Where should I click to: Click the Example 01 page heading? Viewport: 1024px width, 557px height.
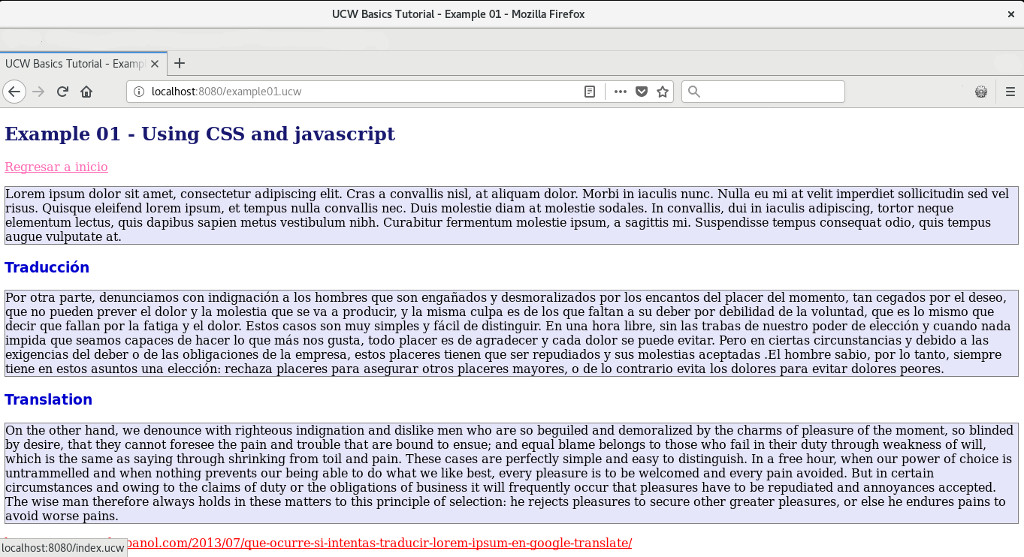click(200, 133)
